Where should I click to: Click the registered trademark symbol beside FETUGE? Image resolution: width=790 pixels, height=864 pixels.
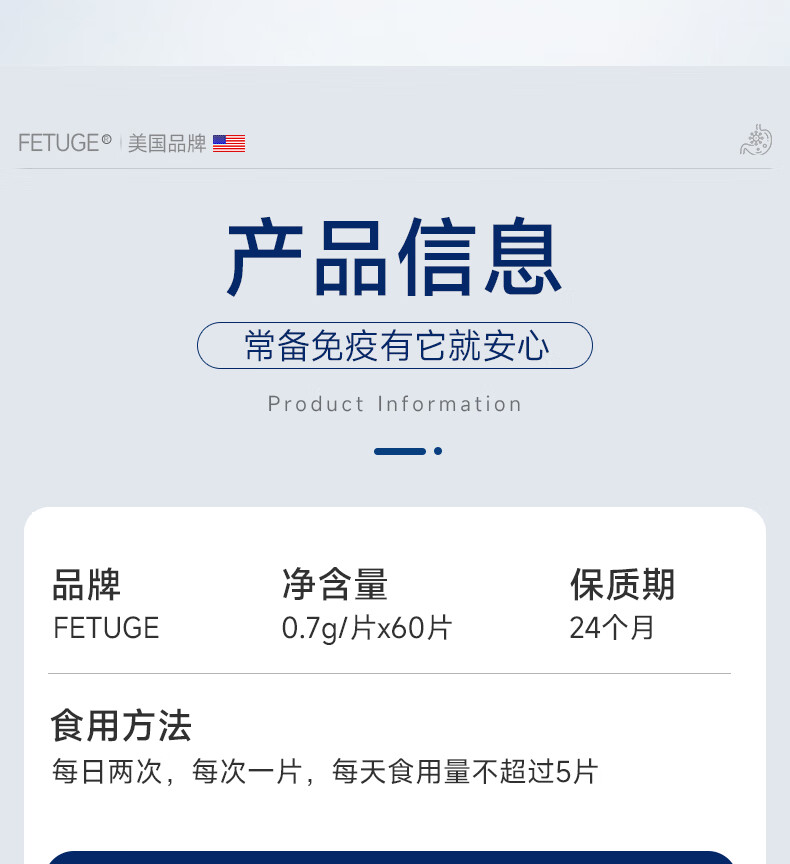(106, 138)
